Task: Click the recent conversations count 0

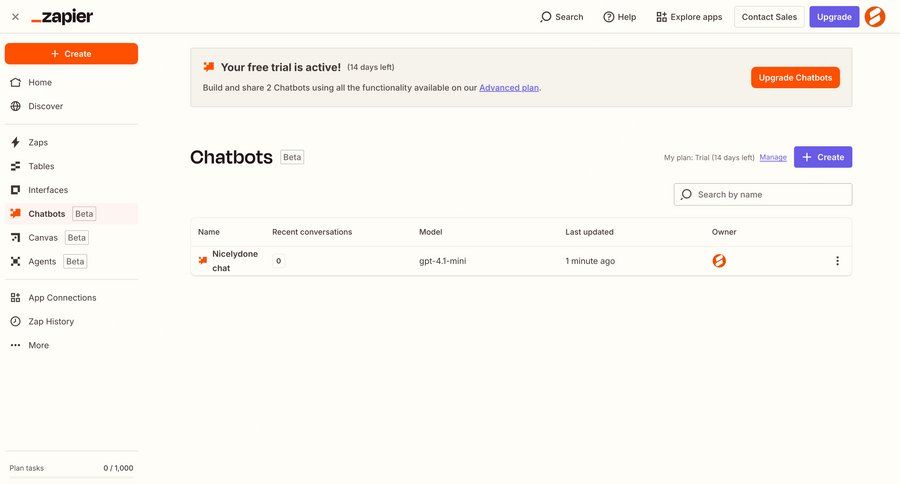Action: pos(278,261)
